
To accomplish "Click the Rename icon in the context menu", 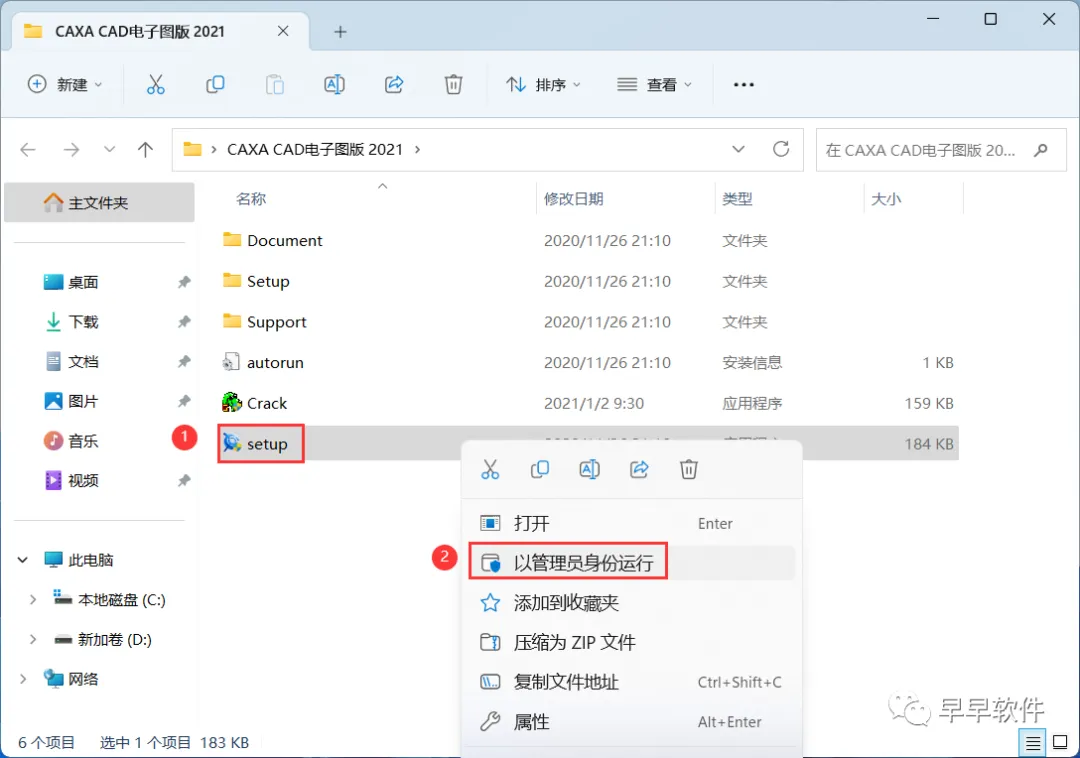I will [590, 470].
